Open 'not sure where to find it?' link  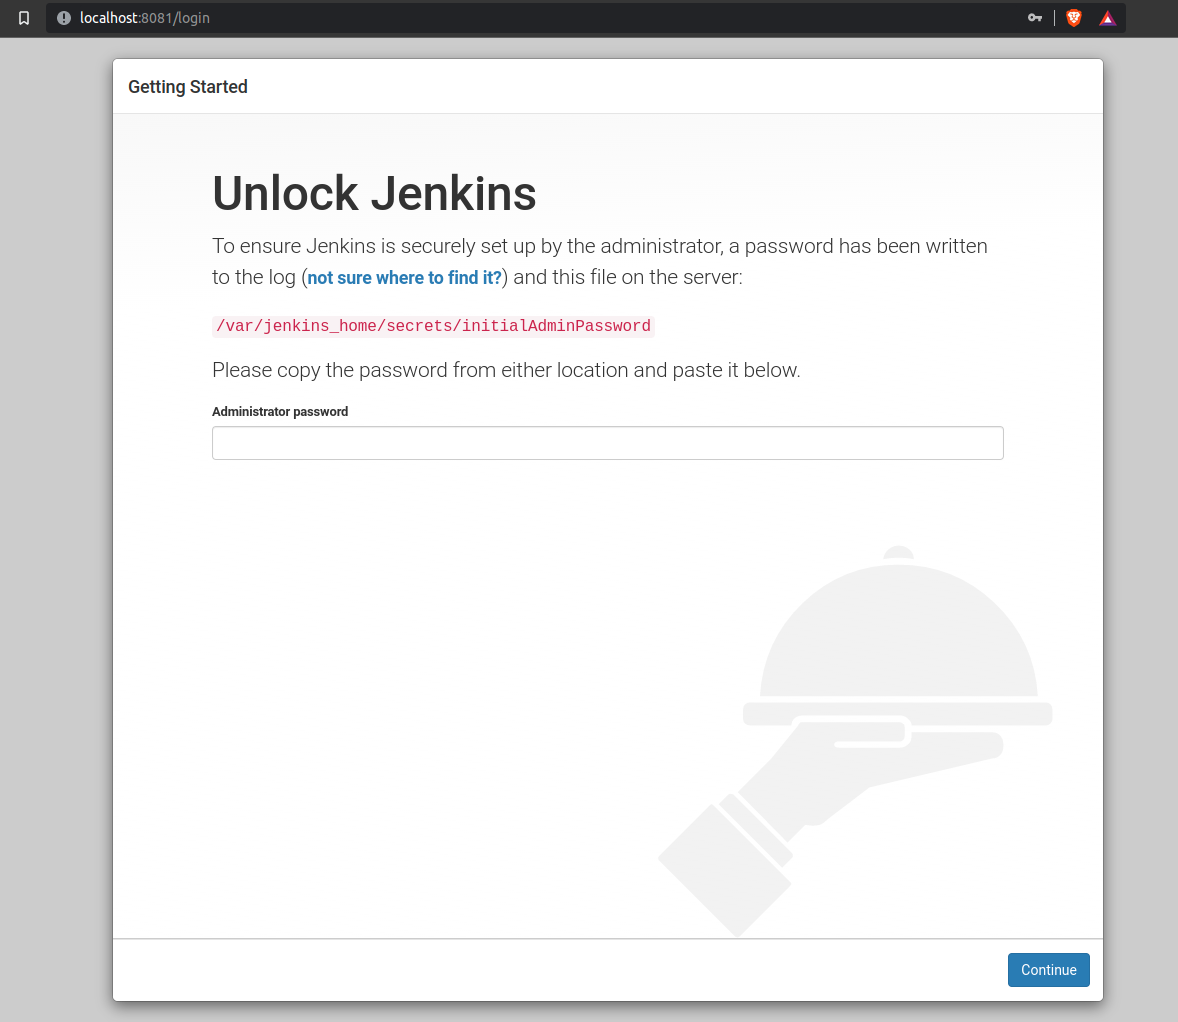404,277
